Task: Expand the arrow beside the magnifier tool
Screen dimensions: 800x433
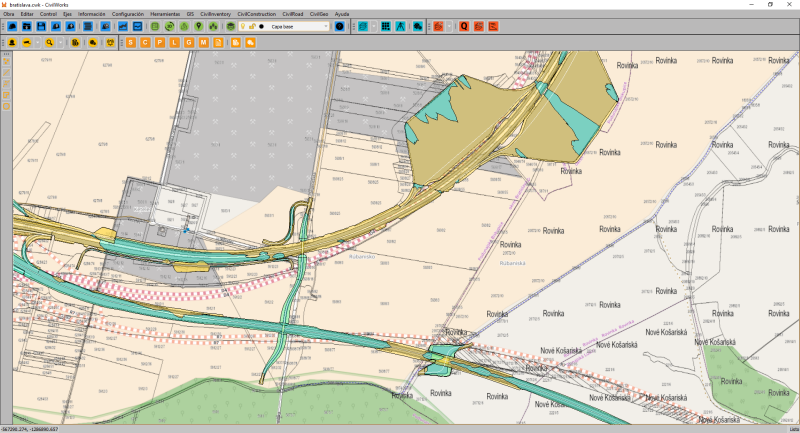Action: [58, 43]
